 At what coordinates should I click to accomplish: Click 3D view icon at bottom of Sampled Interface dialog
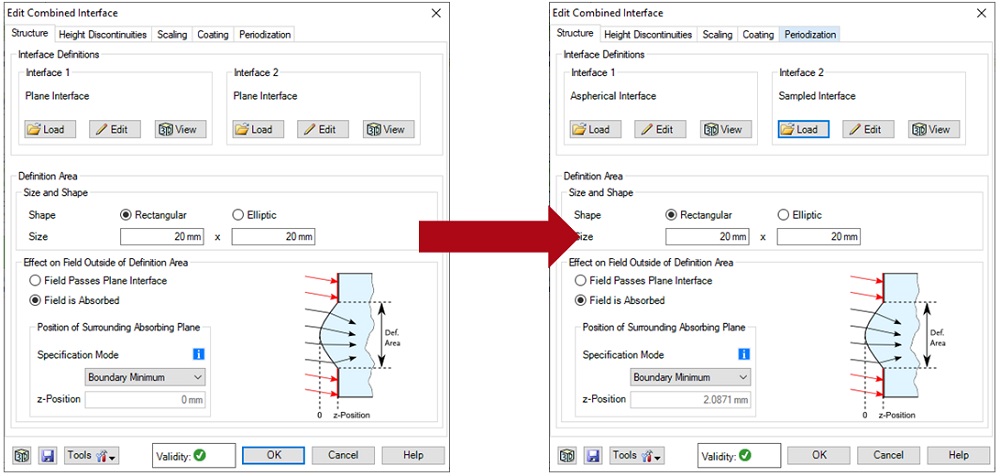pyautogui.click(x=566, y=455)
